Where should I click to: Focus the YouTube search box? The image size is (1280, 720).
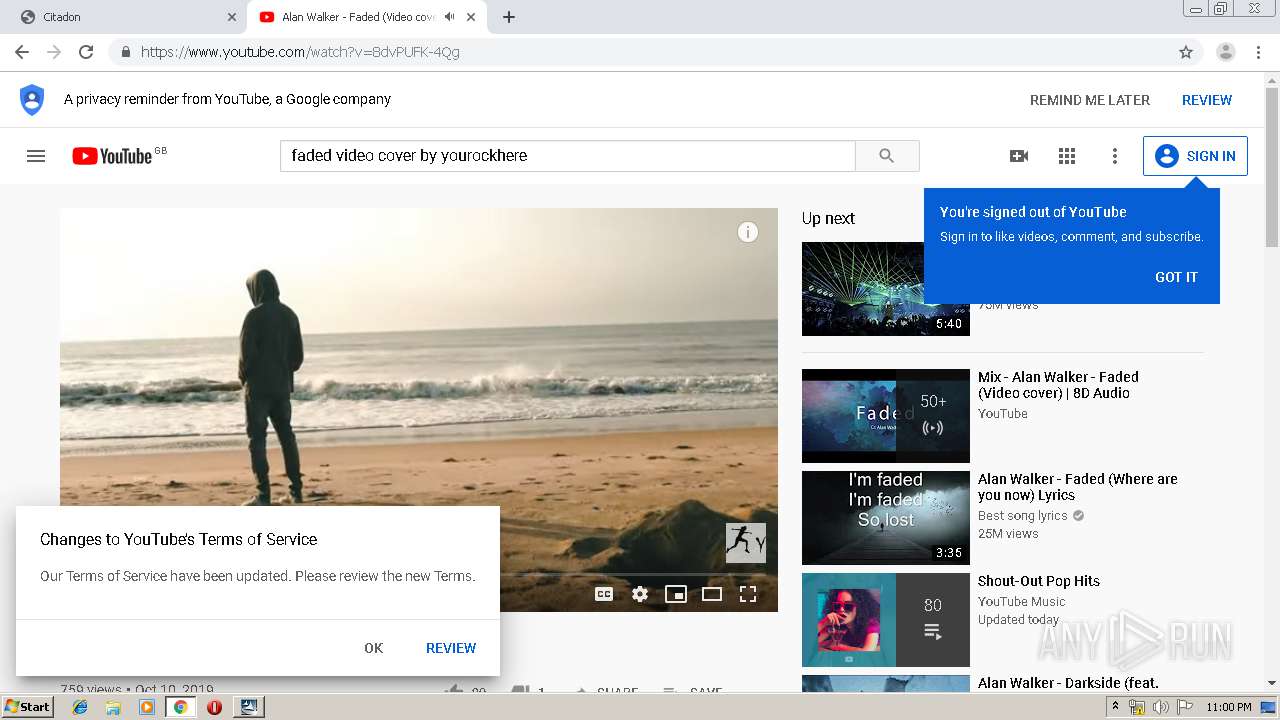point(568,156)
